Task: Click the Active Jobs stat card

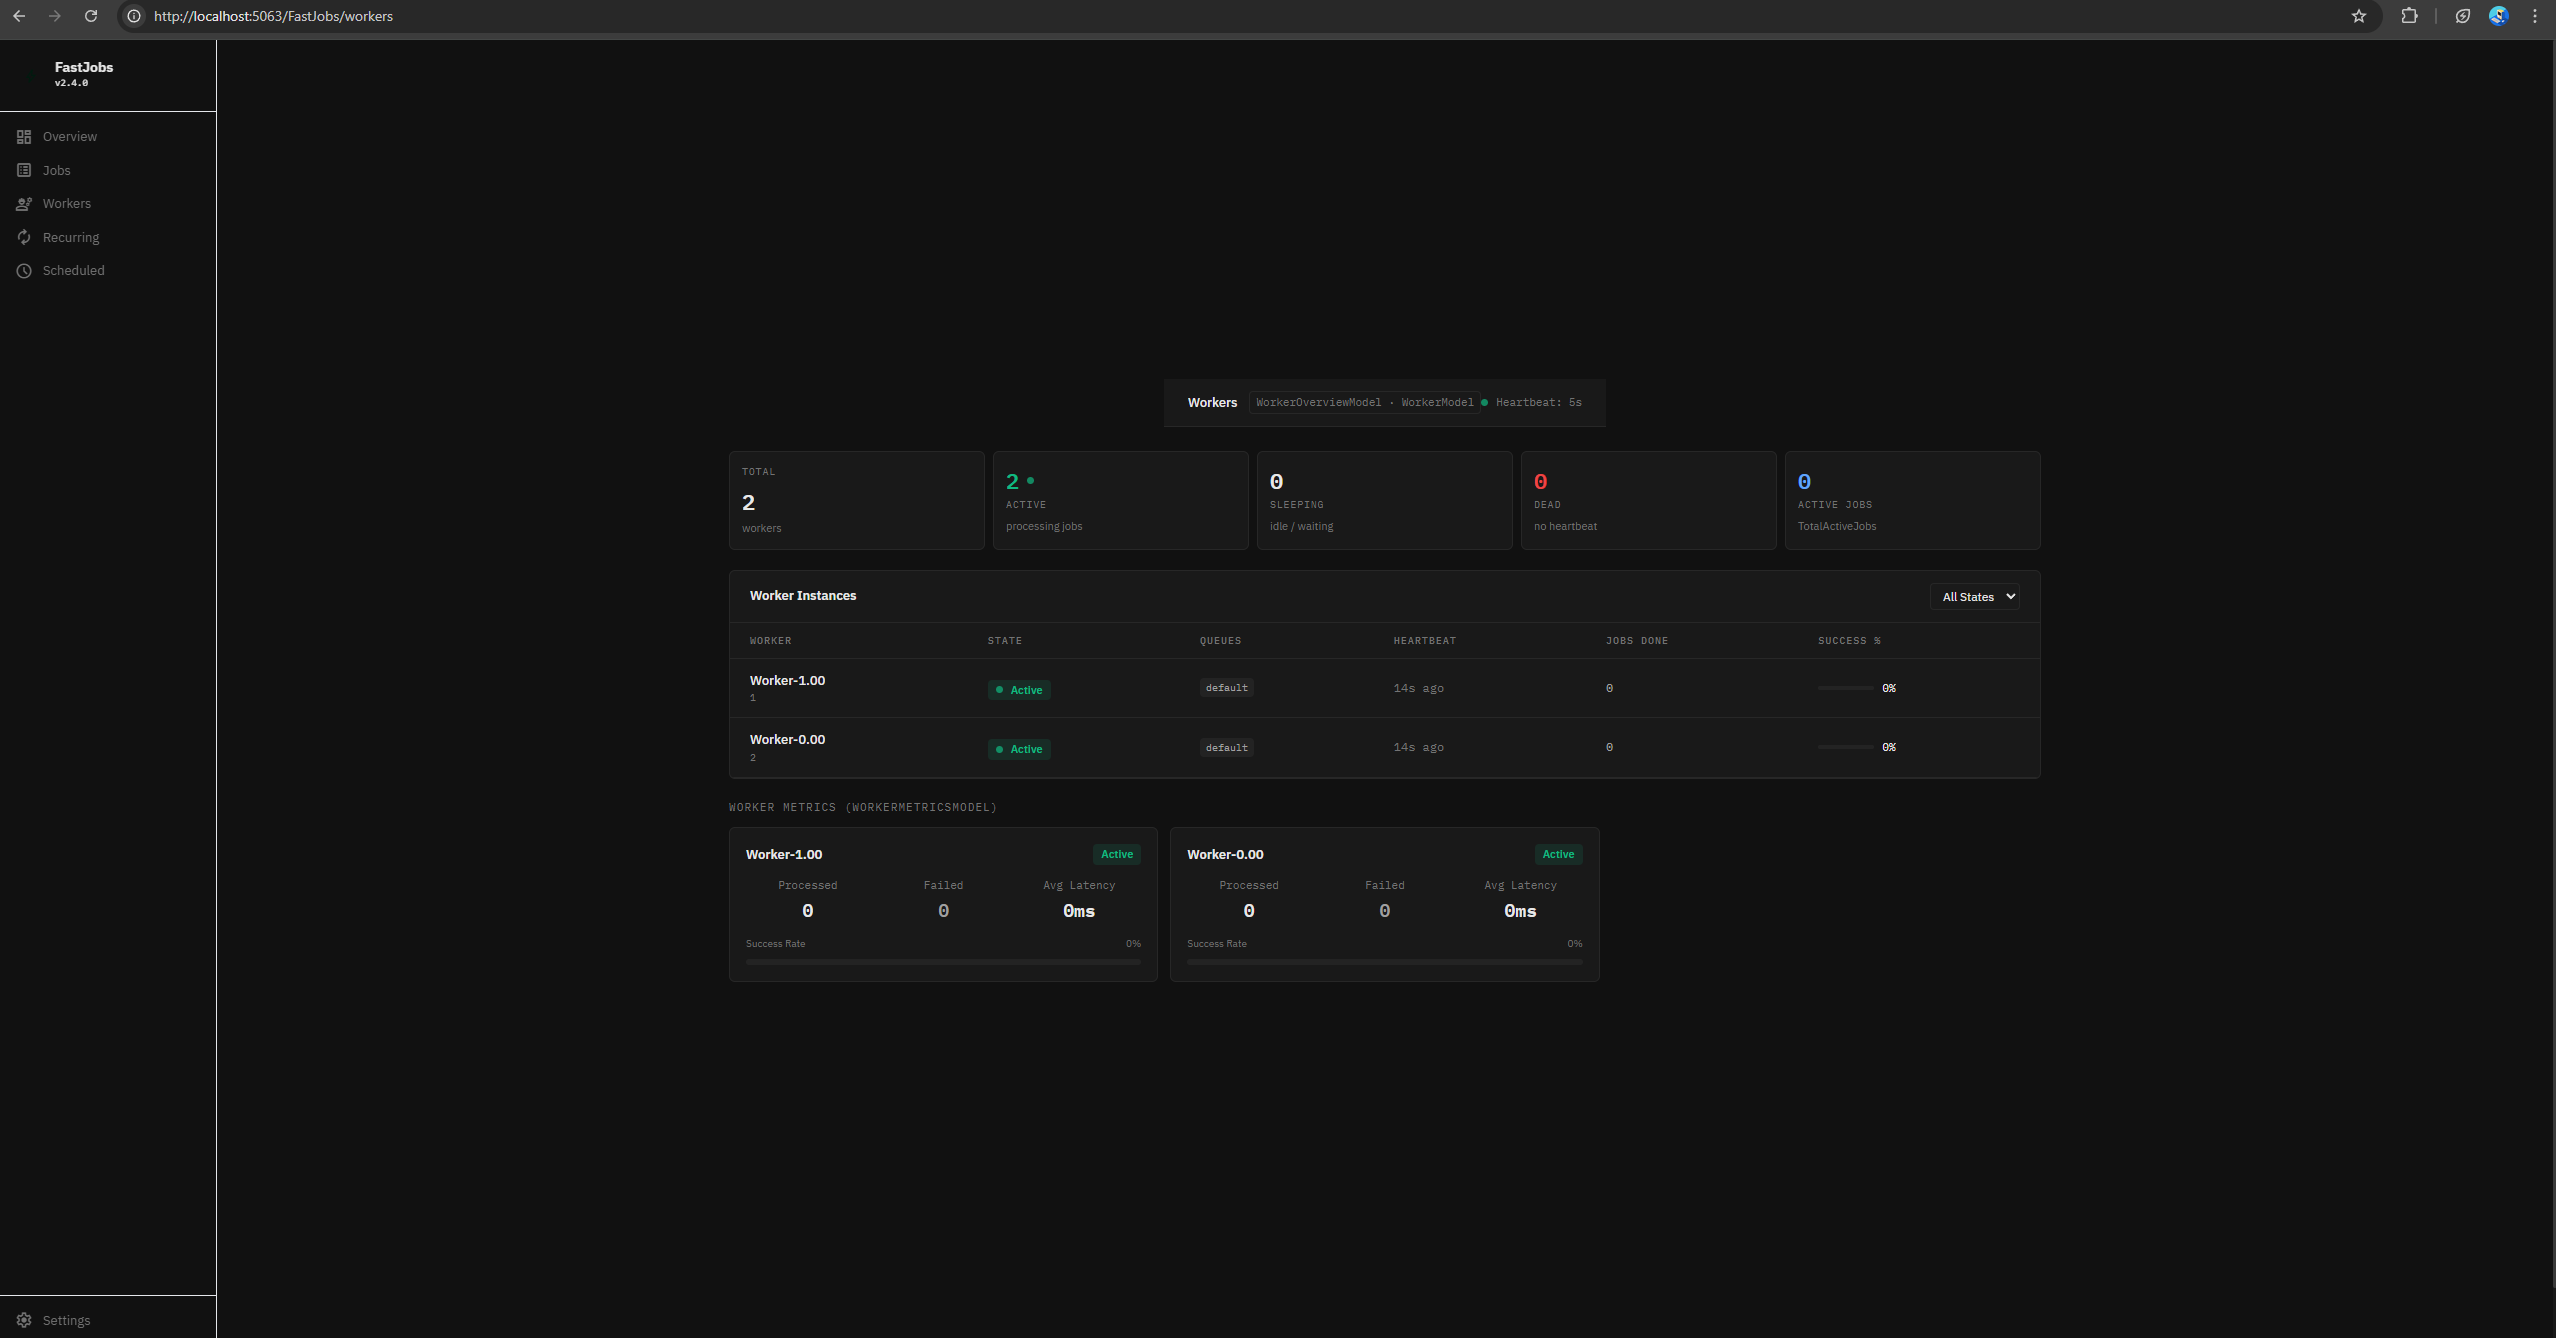Action: 1913,500
